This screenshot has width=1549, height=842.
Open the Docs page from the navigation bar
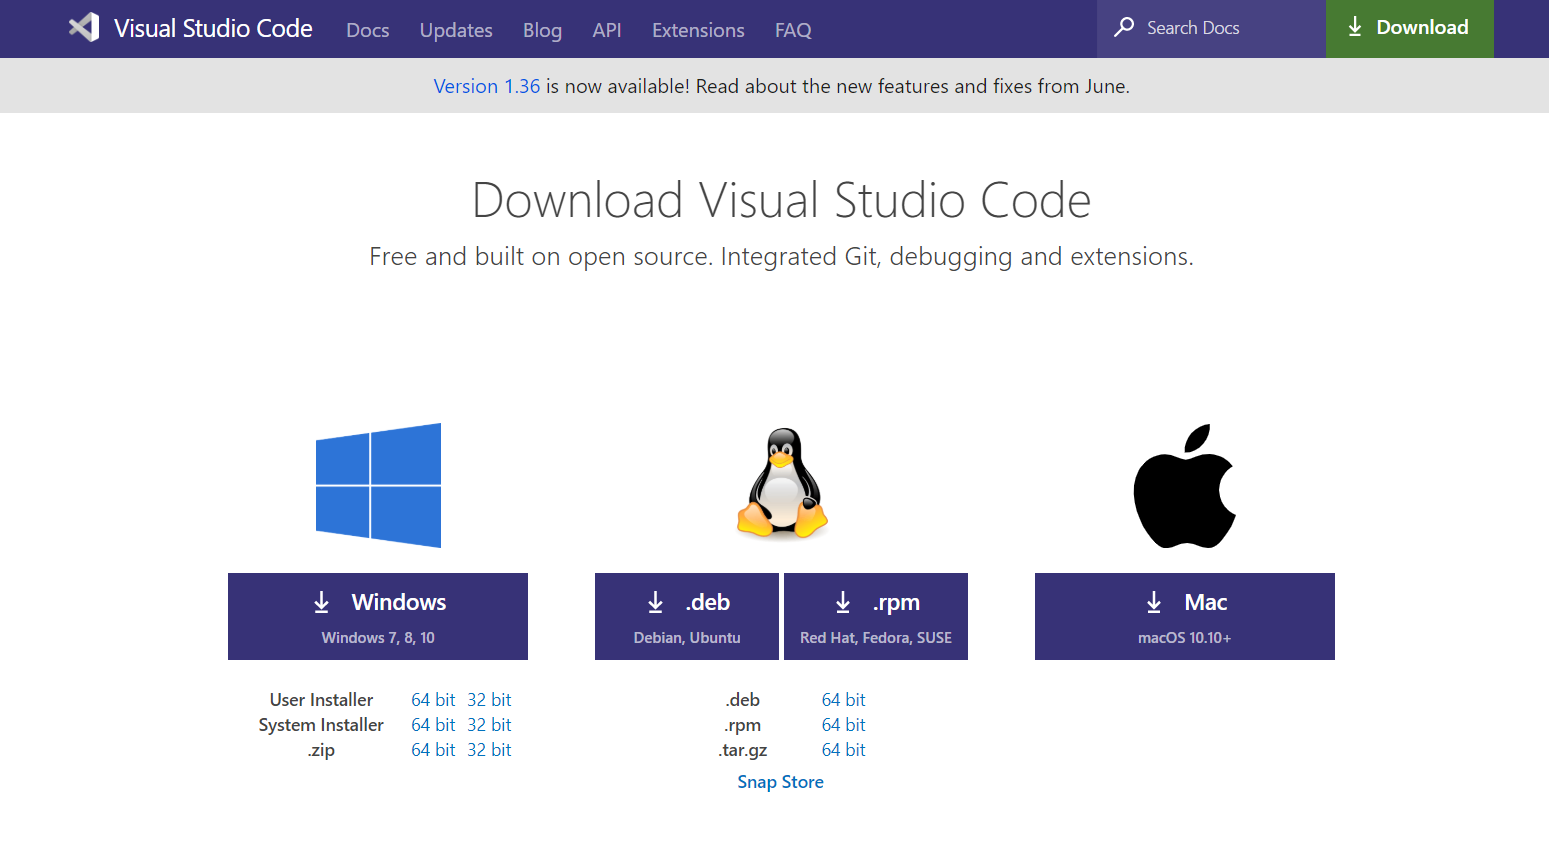point(367,30)
